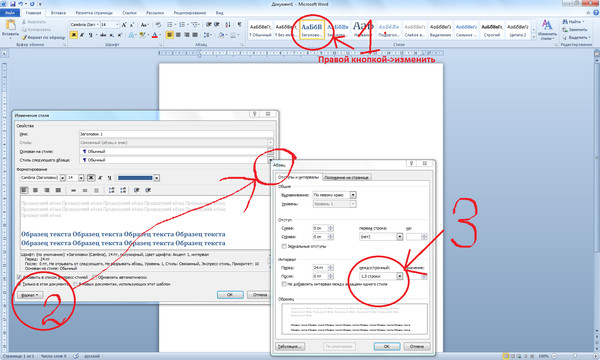Click the blue font color swatch in dialog

pyautogui.click(x=135, y=178)
